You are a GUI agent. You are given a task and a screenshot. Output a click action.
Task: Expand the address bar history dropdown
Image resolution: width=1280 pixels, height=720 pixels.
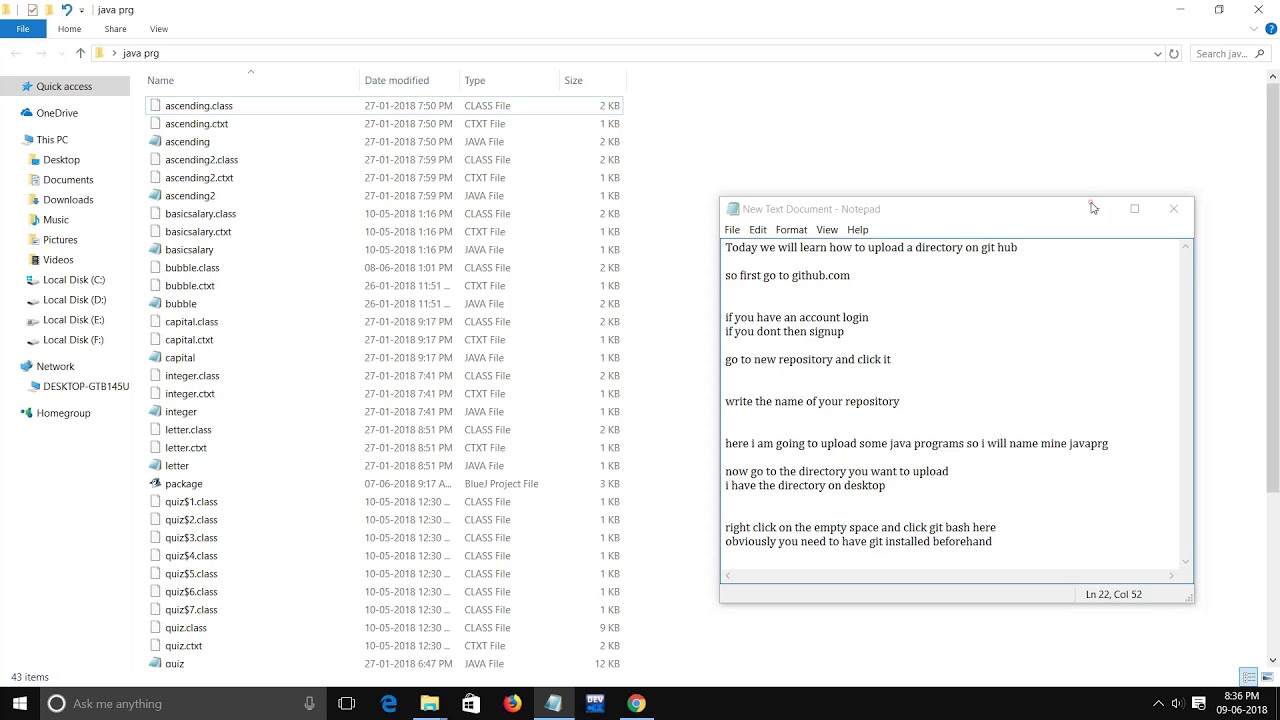point(1158,53)
